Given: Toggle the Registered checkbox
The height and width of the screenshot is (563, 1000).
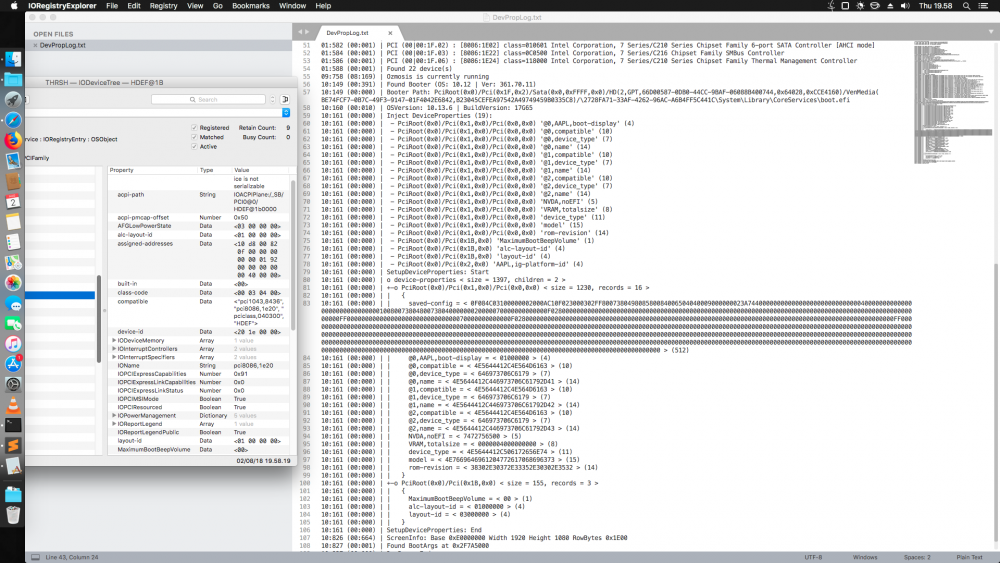Looking at the screenshot, I should 195,128.
